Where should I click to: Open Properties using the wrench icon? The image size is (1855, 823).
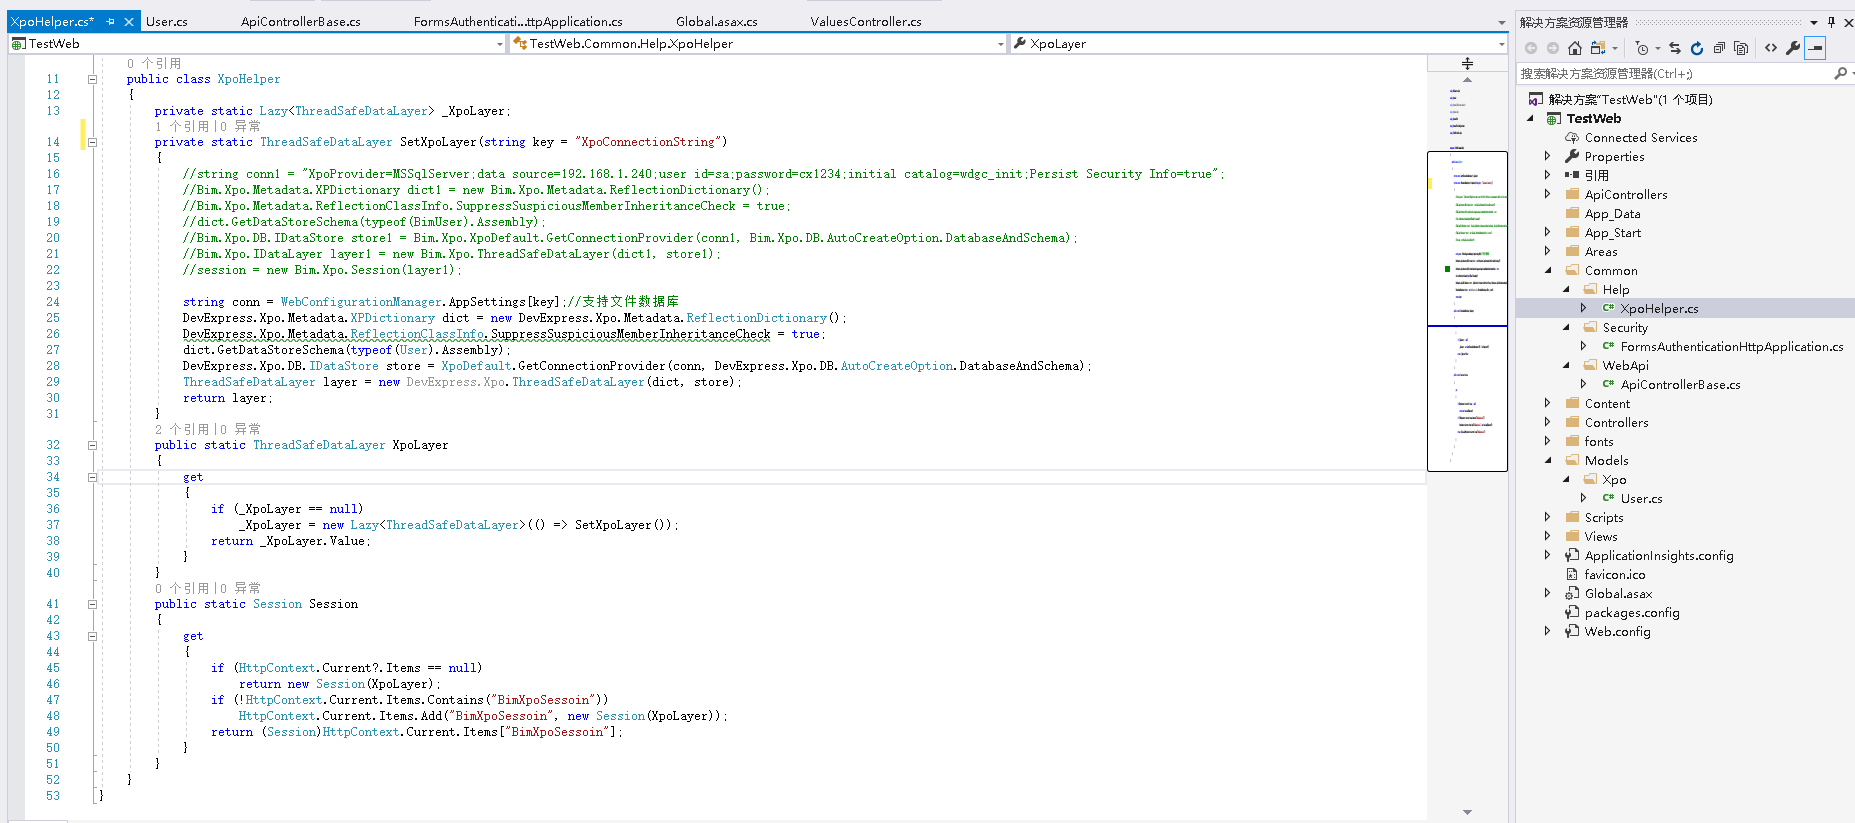coord(1793,48)
